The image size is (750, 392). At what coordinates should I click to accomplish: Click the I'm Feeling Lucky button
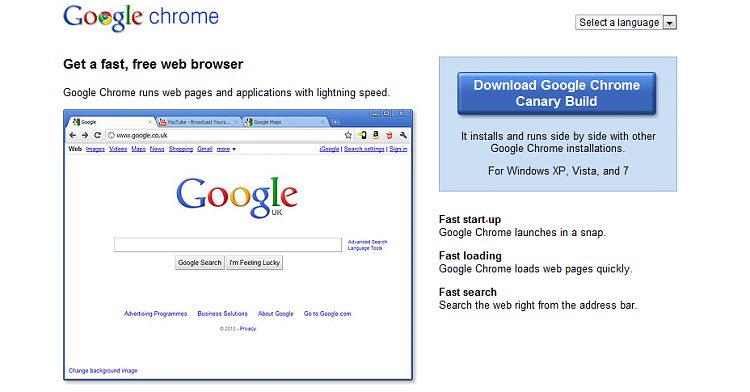coord(254,262)
